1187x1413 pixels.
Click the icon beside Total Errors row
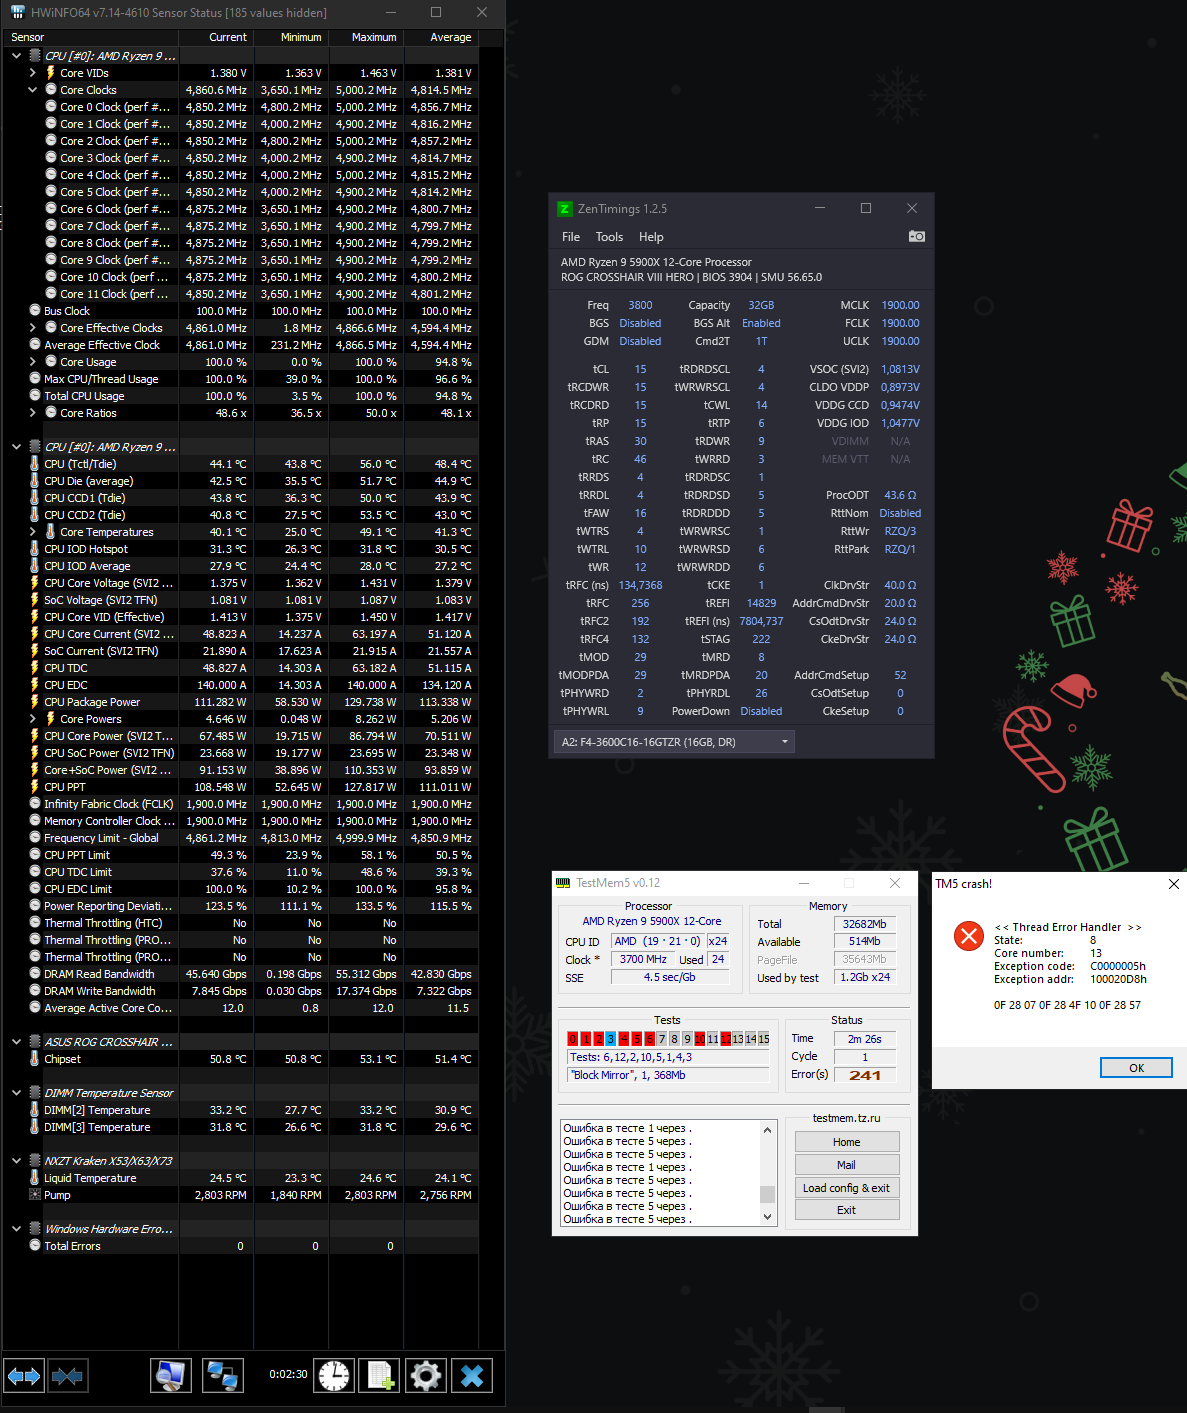pos(34,1246)
